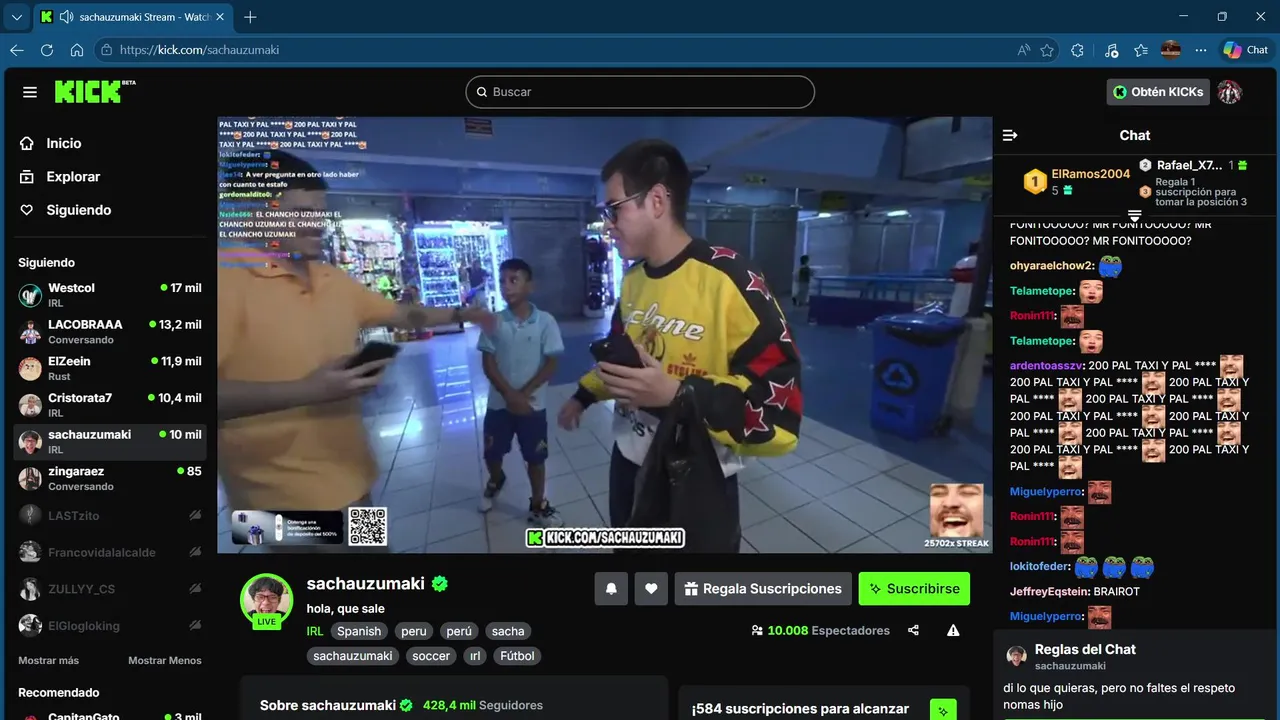
Task: Open Copilot Chat button
Action: pyautogui.click(x=1246, y=50)
